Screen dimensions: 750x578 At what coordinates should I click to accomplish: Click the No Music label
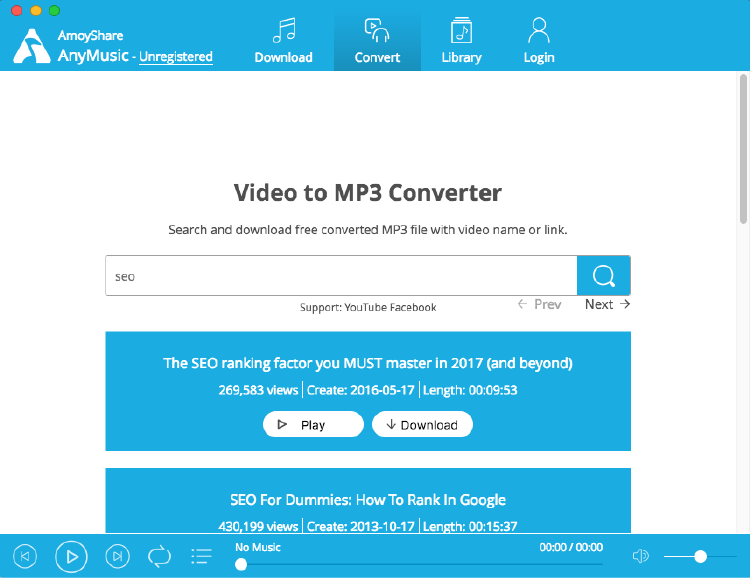258,547
